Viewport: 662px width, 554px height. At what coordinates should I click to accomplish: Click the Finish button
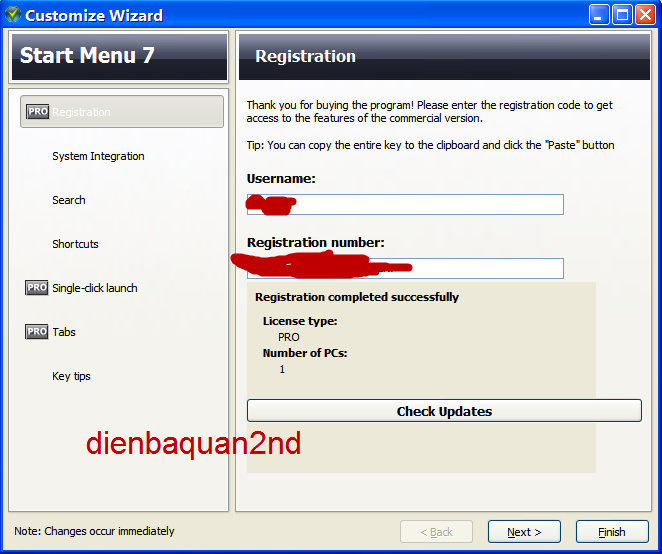pyautogui.click(x=612, y=532)
